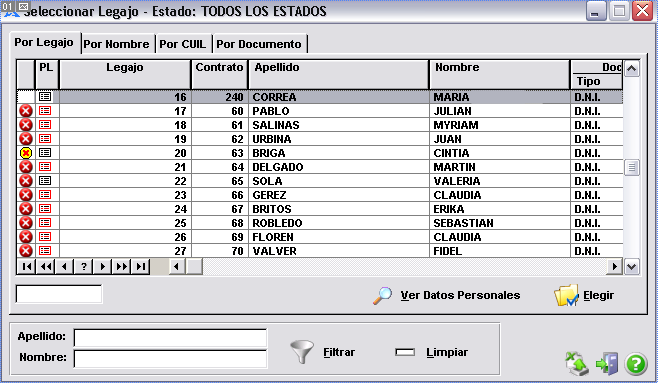Click the vertical scrollbar down arrow
This screenshot has width=658, height=383.
[632, 266]
